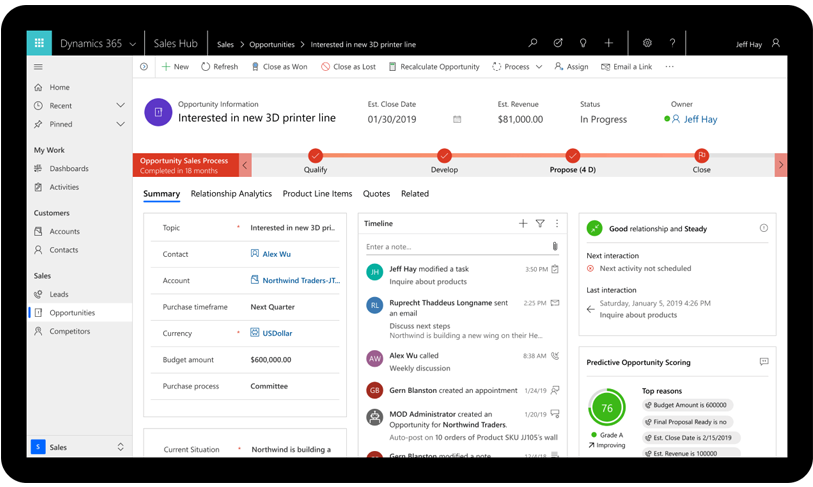This screenshot has height=487, width=813.
Task: Click the paperclip attach icon in note box
Action: [555, 246]
